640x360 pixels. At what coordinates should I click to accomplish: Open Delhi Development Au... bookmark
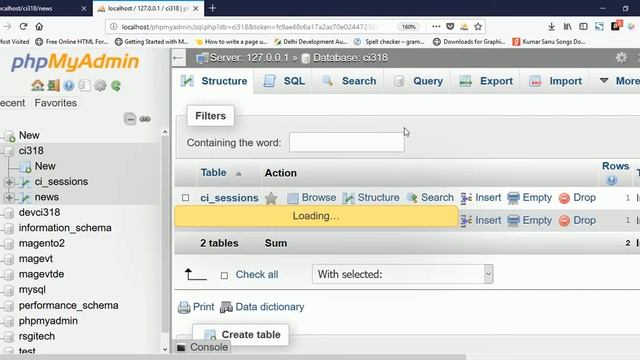(310, 42)
